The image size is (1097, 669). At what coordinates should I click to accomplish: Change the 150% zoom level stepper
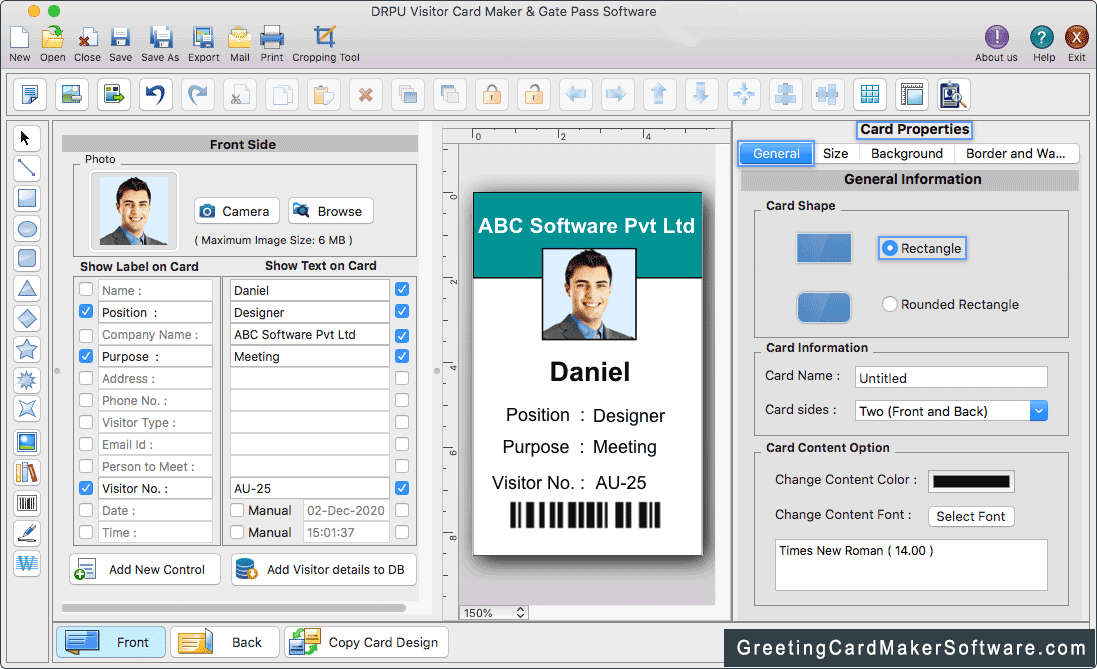pos(521,612)
